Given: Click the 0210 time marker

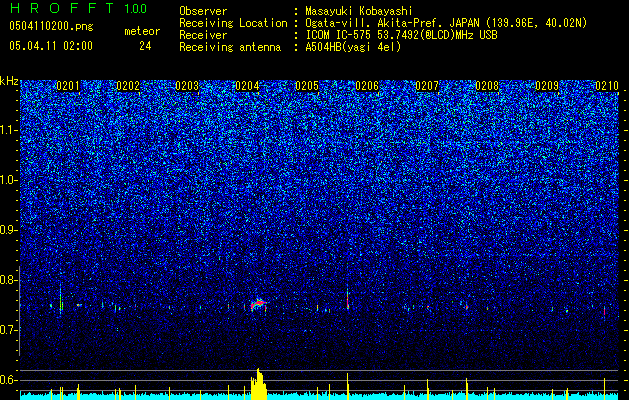Looking at the screenshot, I should [x=607, y=86].
